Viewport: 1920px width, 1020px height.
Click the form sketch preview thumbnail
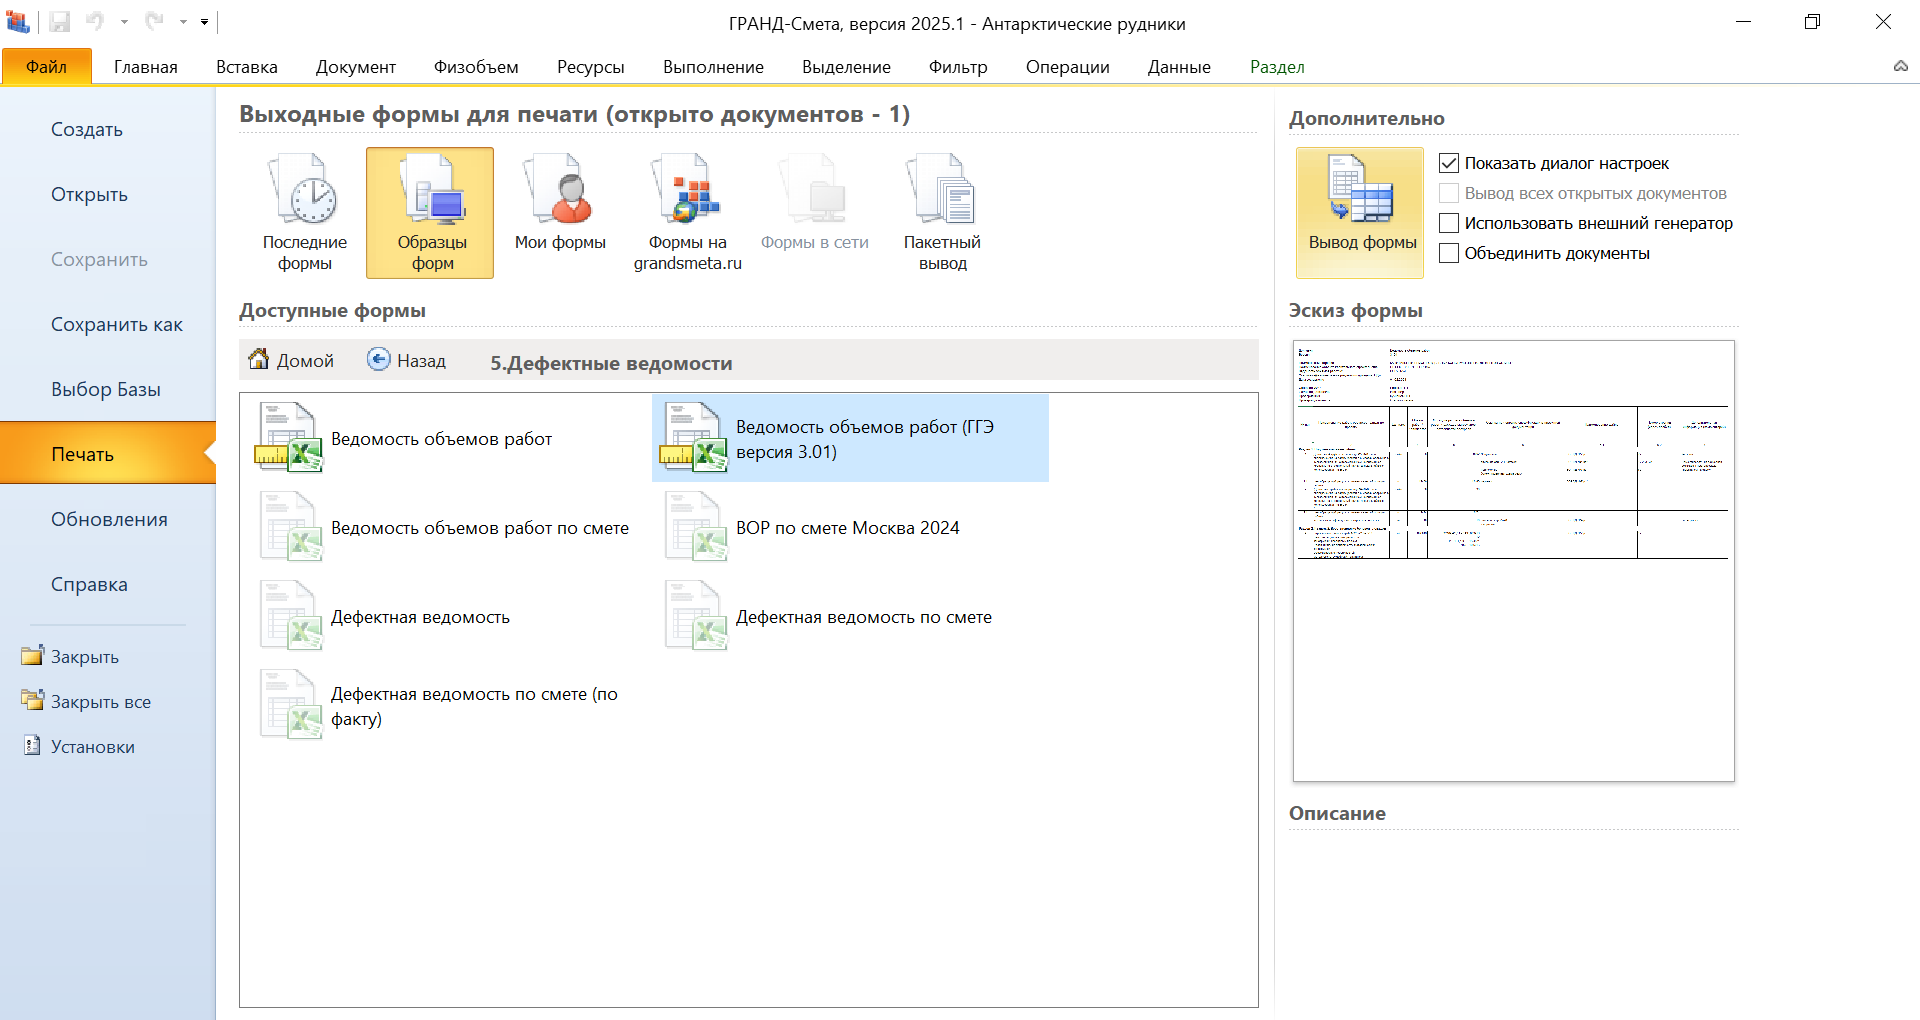1513,561
